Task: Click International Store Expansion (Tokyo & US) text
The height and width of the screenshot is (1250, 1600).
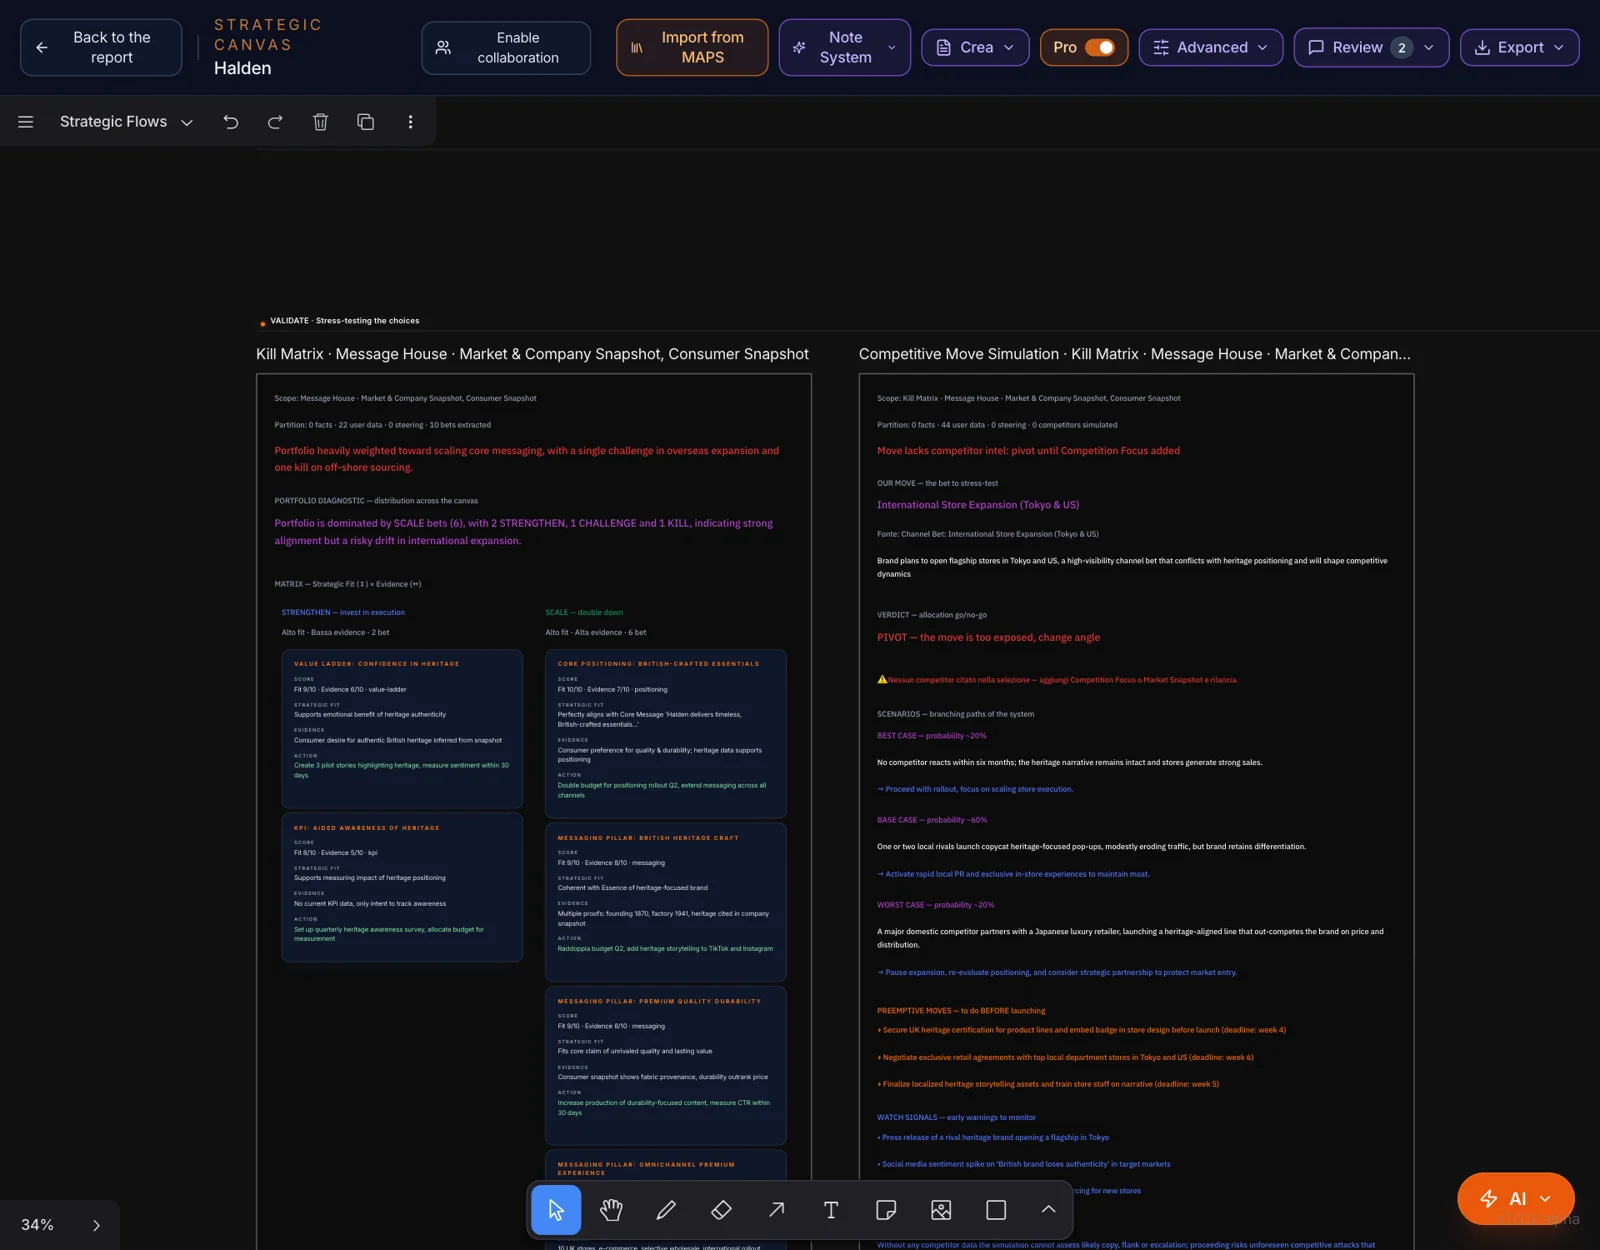Action: tap(978, 505)
